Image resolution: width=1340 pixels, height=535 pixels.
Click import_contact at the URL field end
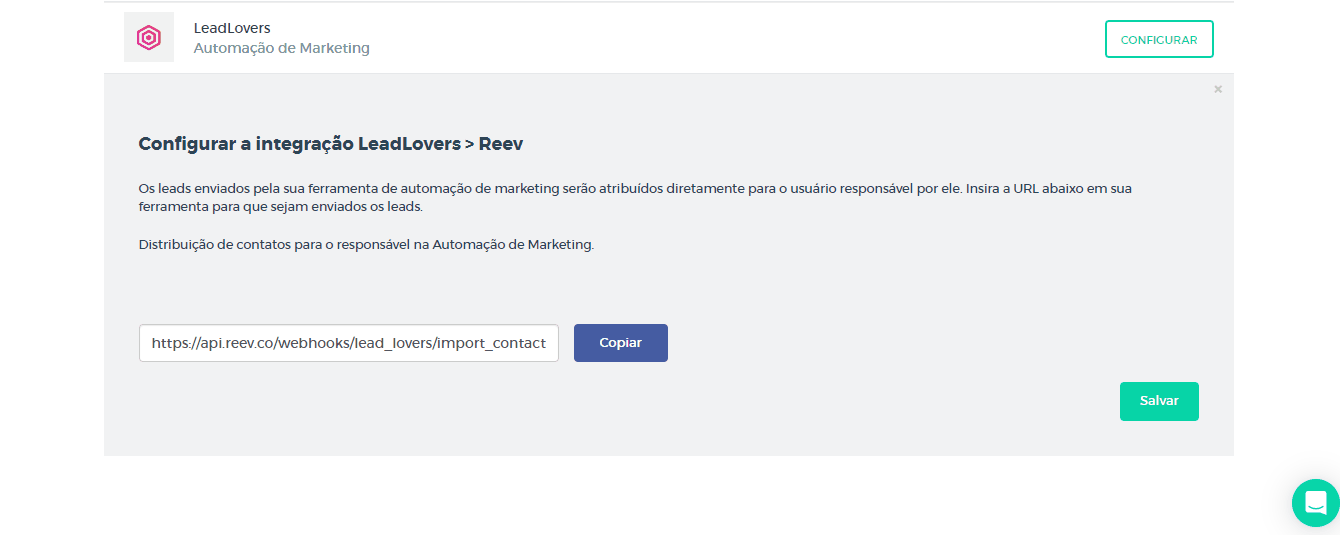pos(491,343)
